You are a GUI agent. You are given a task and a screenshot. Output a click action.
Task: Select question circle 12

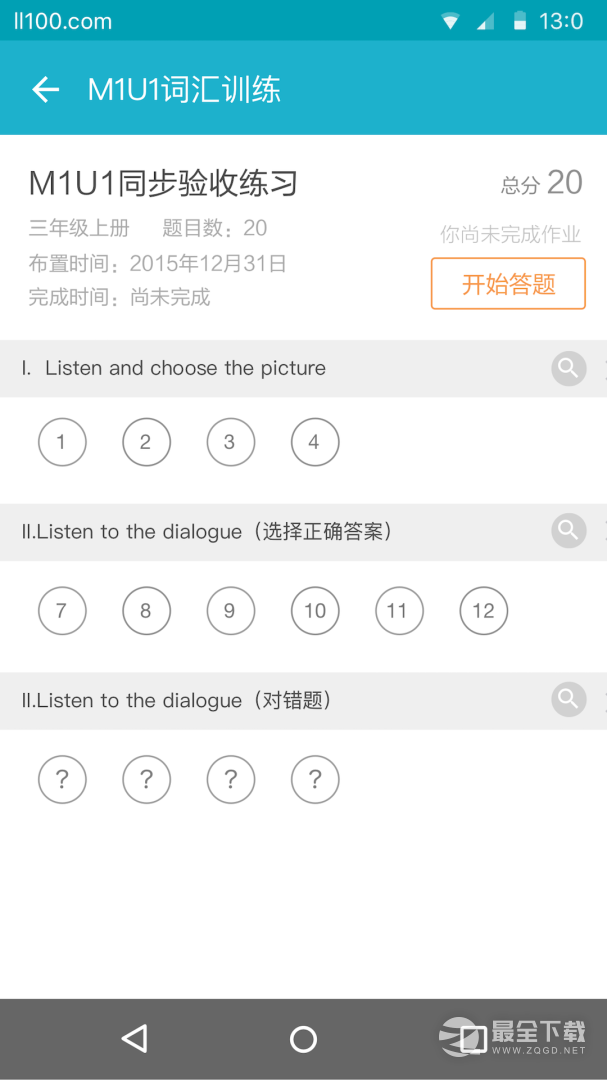pyautogui.click(x=483, y=610)
